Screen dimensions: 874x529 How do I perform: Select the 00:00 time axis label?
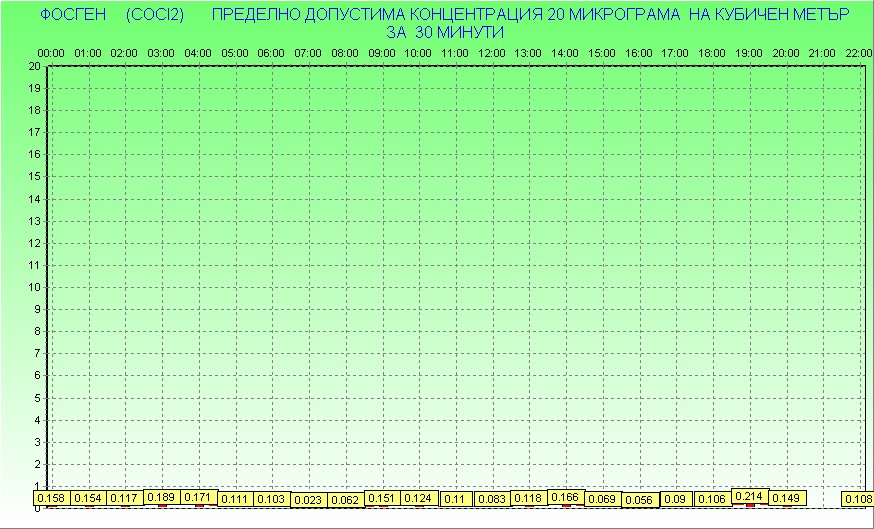tap(51, 52)
